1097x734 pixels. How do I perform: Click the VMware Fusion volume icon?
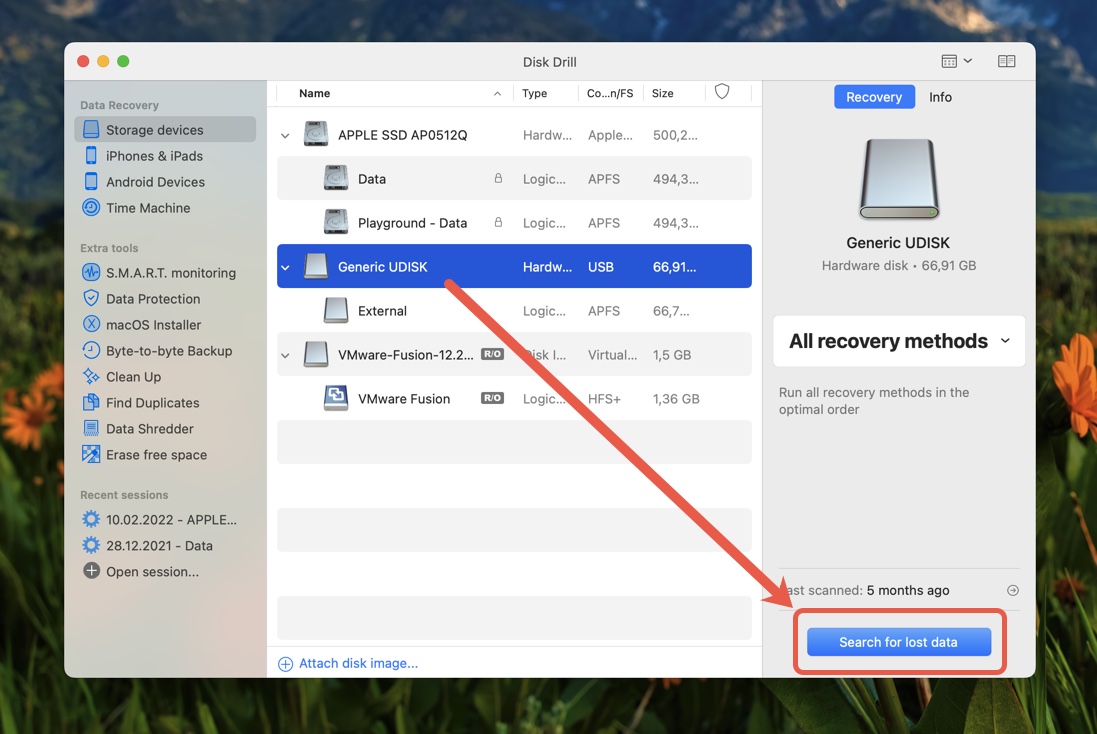pos(336,398)
